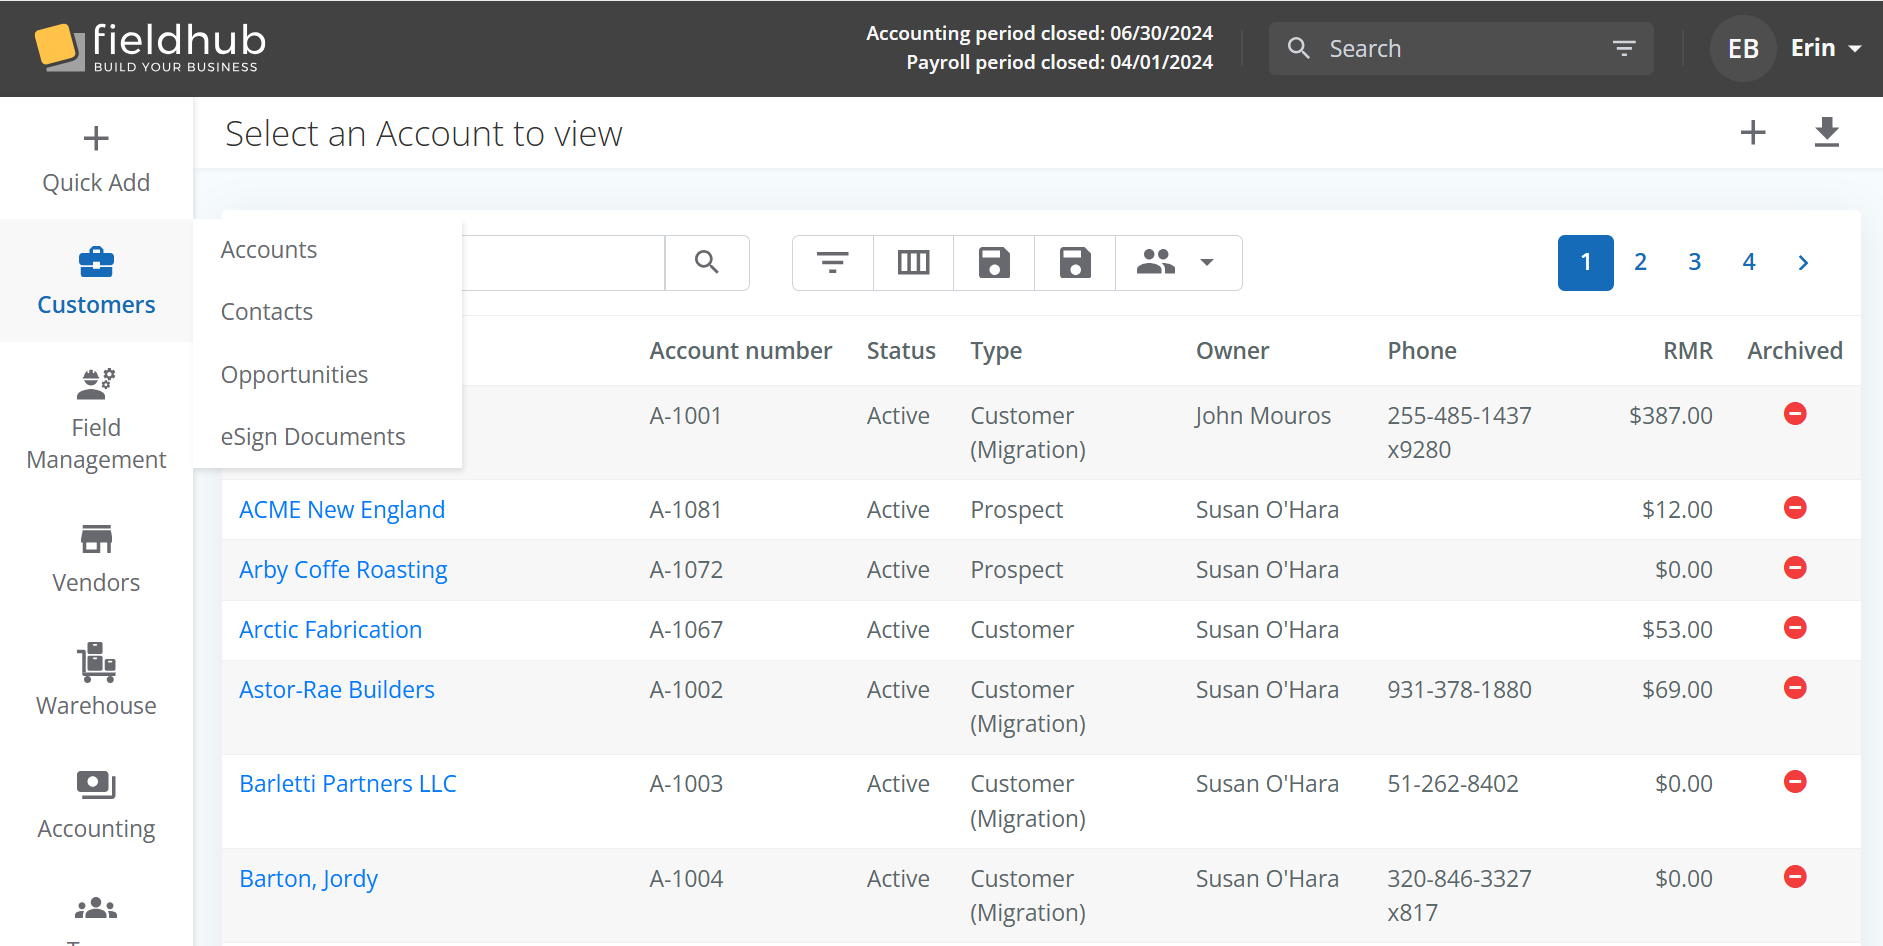The image size is (1883, 946).
Task: Click the magnifier button beside the list search field
Action: coord(706,263)
